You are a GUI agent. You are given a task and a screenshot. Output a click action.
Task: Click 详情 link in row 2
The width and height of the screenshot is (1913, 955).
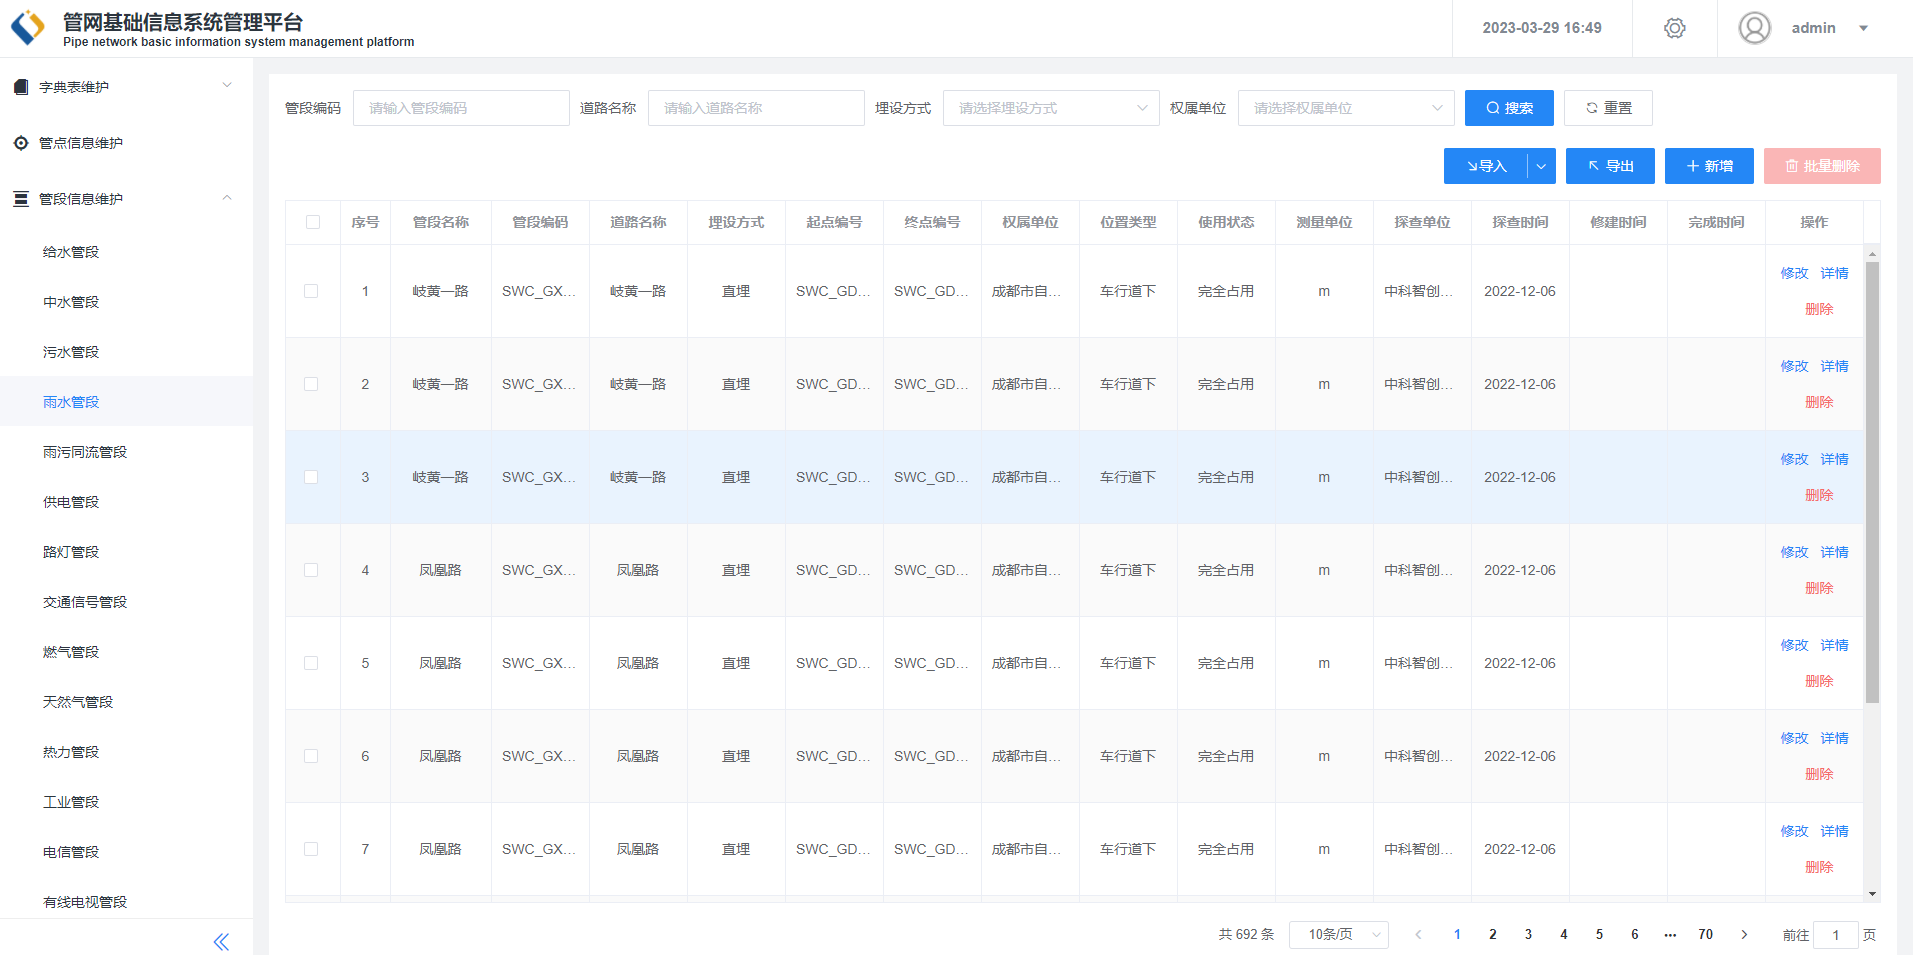click(1834, 366)
